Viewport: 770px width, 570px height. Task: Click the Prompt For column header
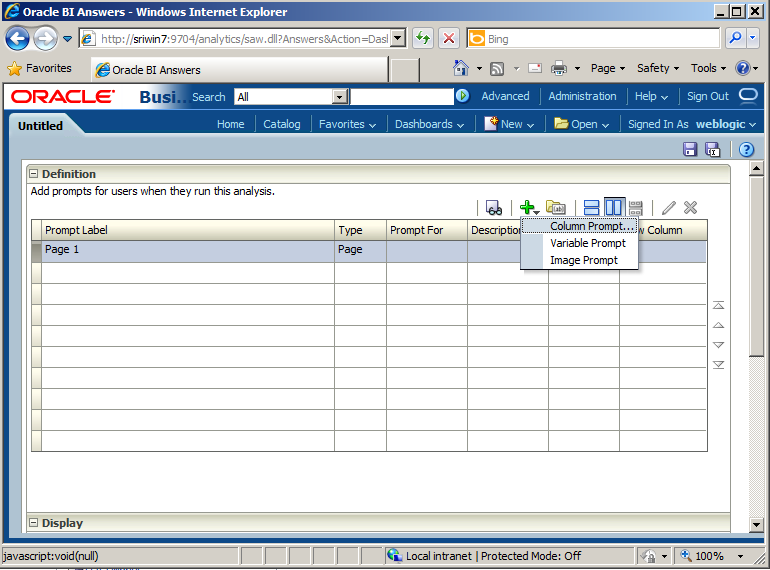[x=426, y=230]
